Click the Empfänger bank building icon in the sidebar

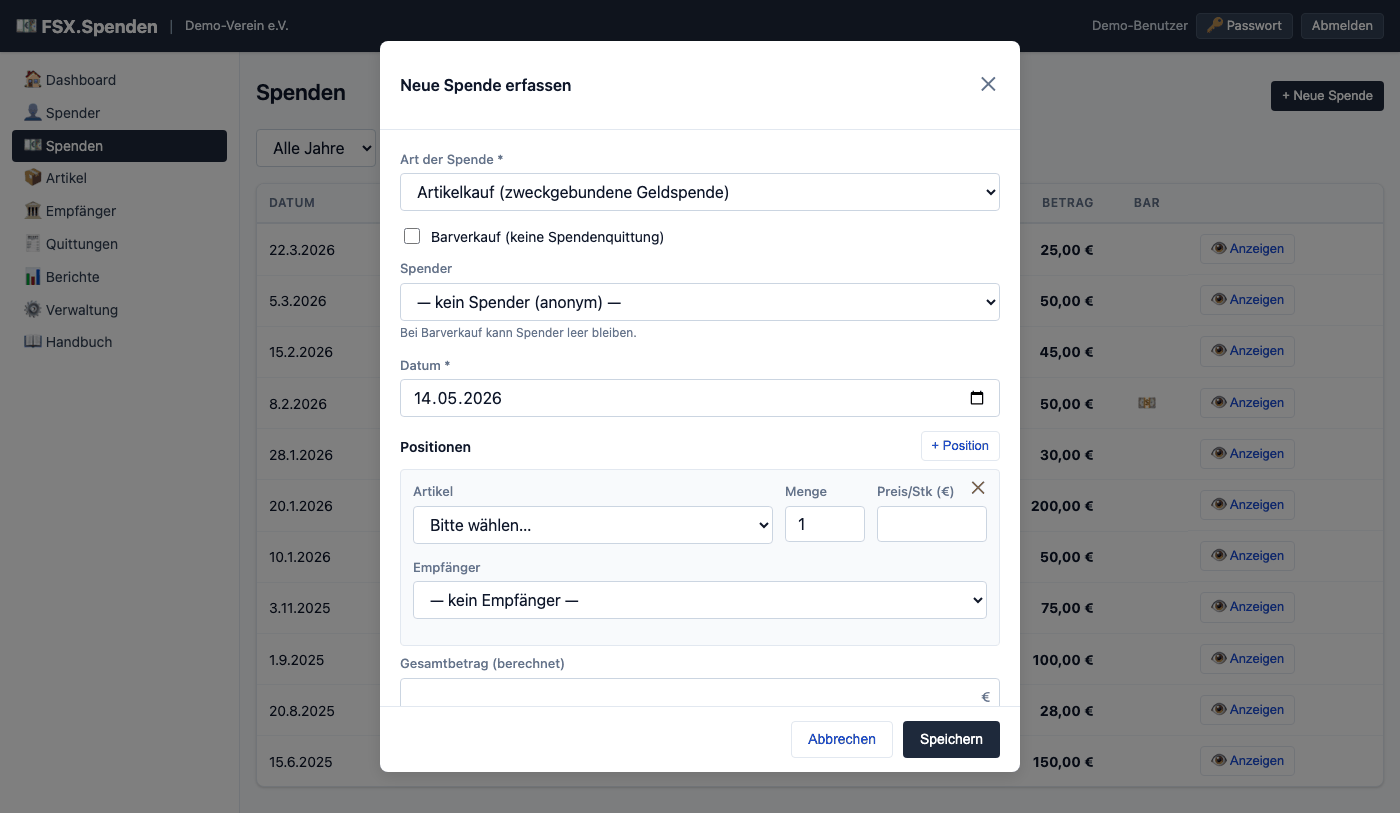click(x=33, y=211)
